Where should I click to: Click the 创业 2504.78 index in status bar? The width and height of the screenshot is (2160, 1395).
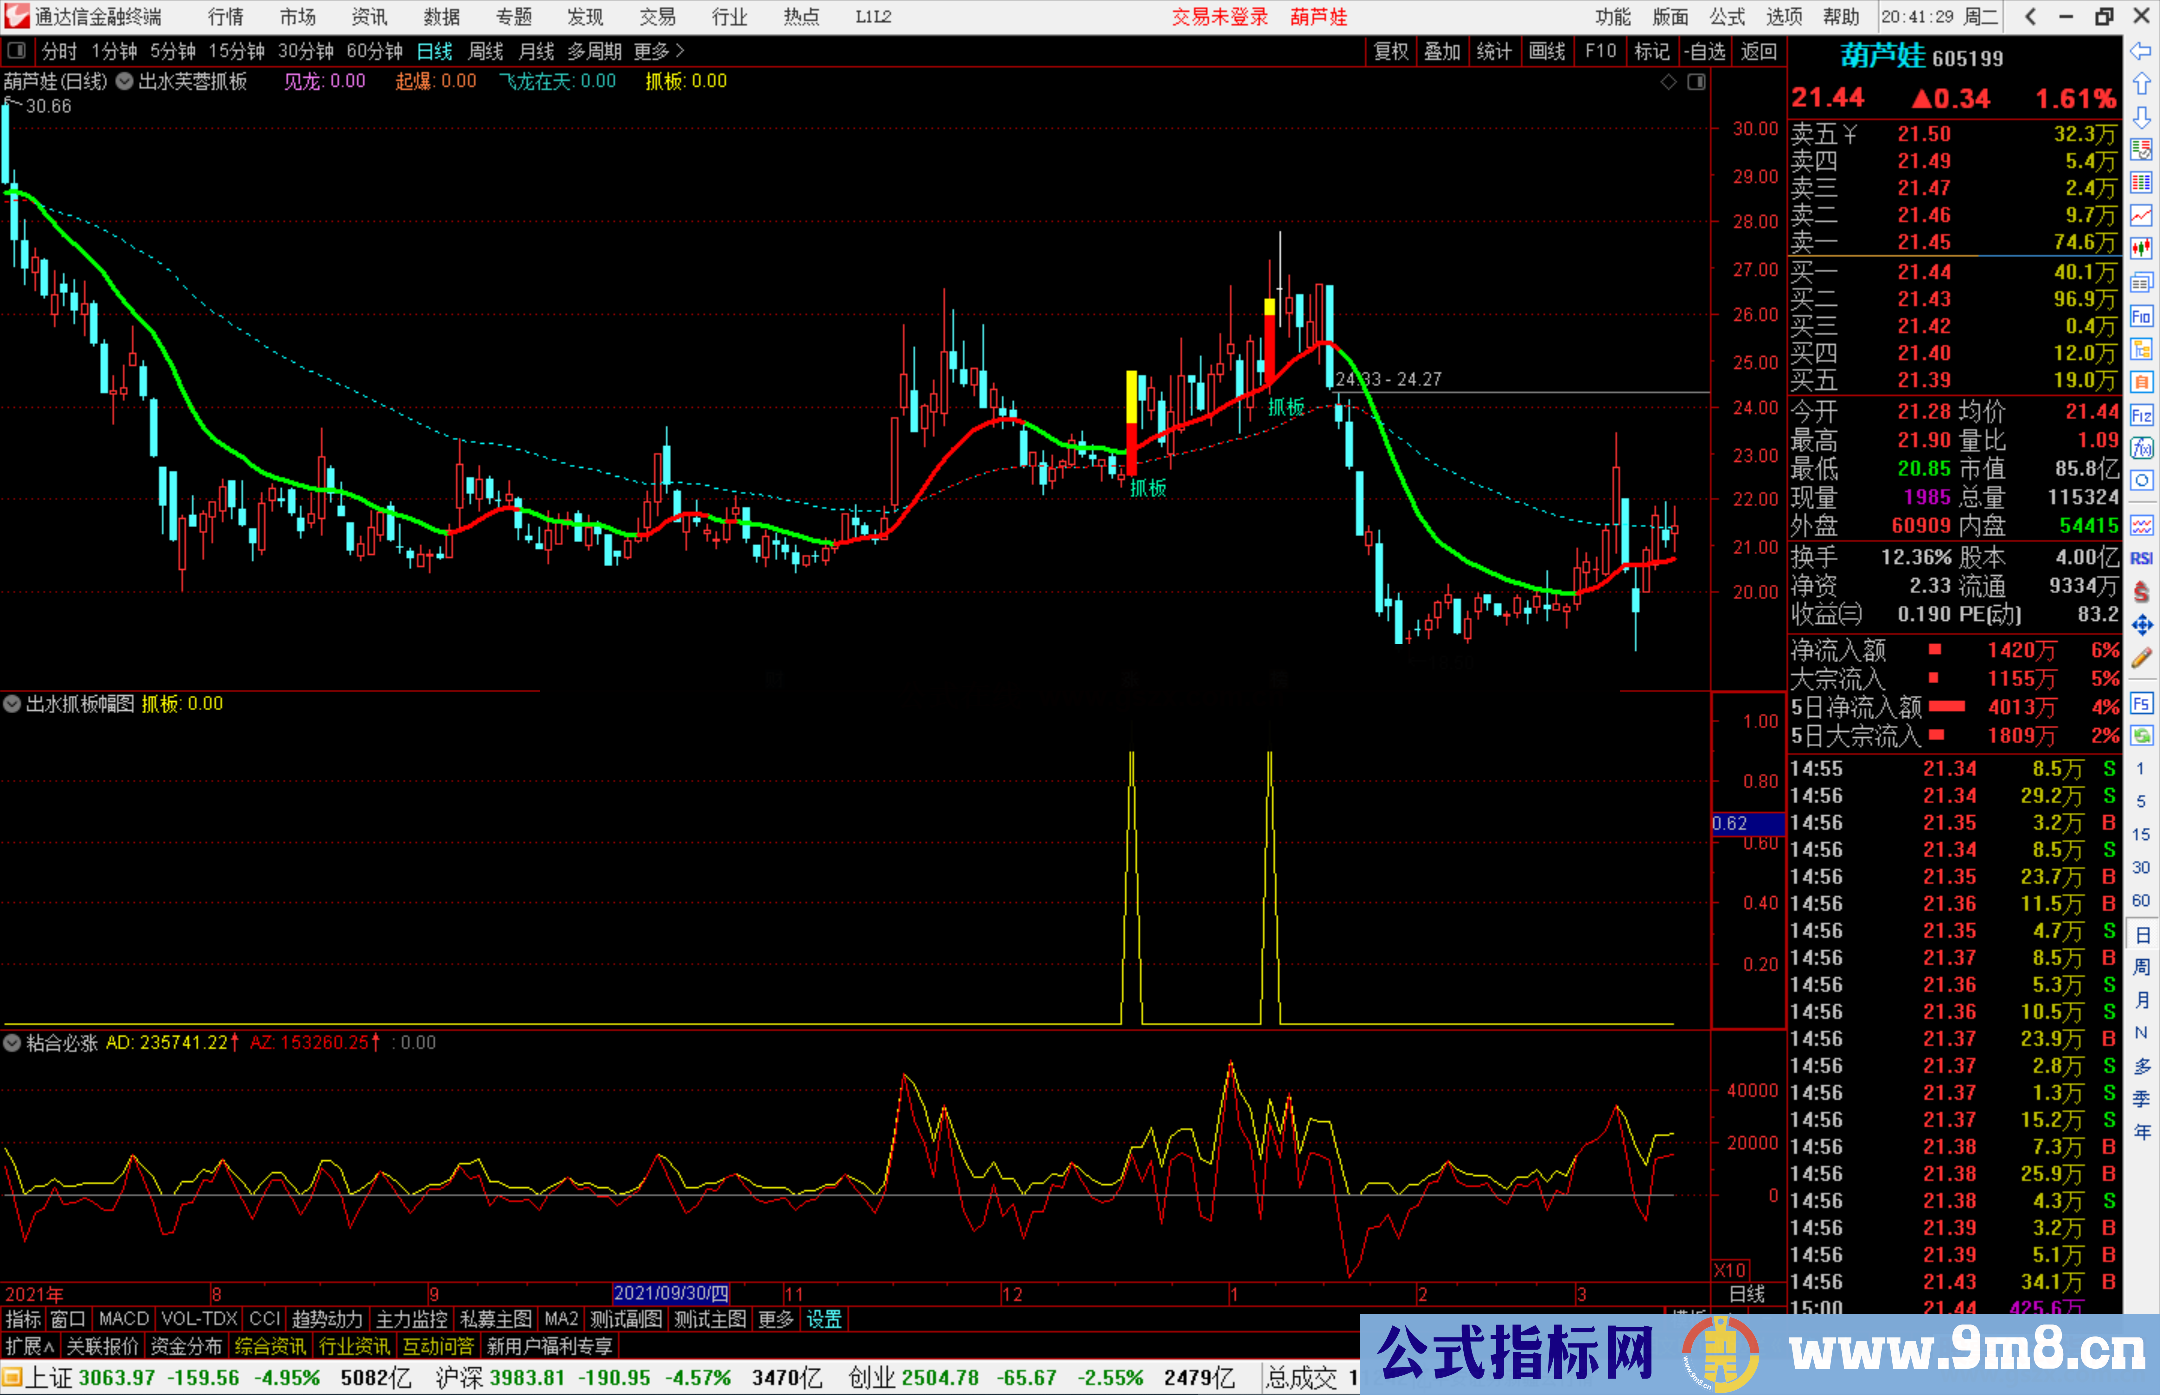coord(913,1378)
